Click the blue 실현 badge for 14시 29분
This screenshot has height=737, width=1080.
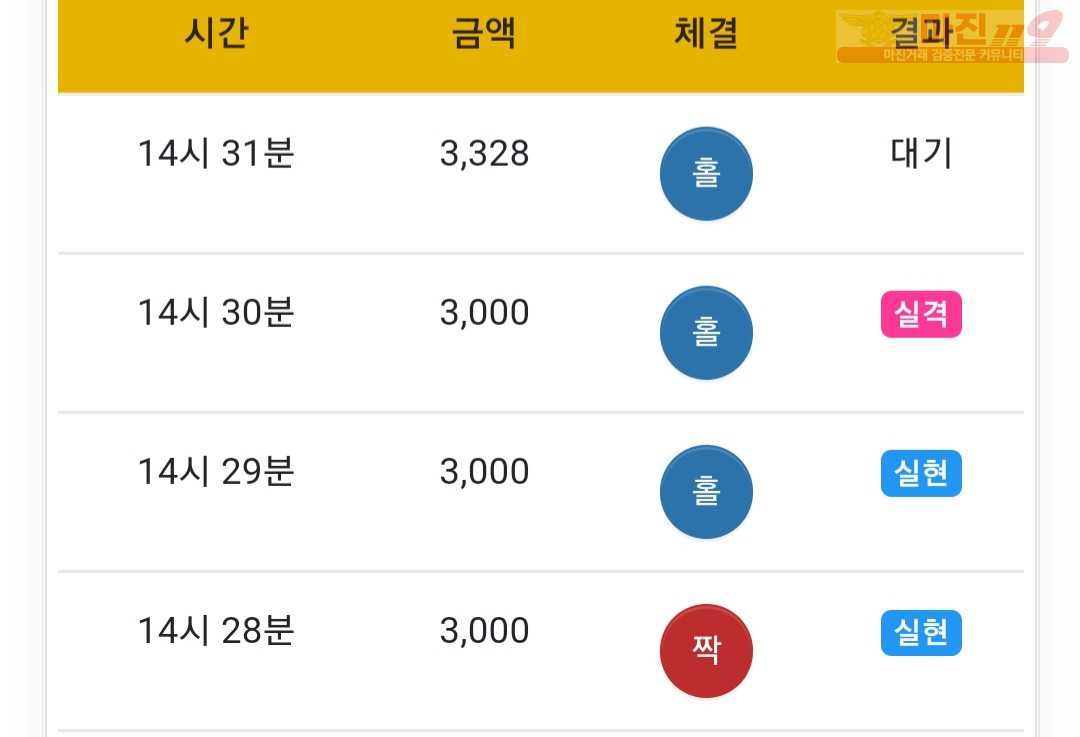pyautogui.click(x=921, y=473)
